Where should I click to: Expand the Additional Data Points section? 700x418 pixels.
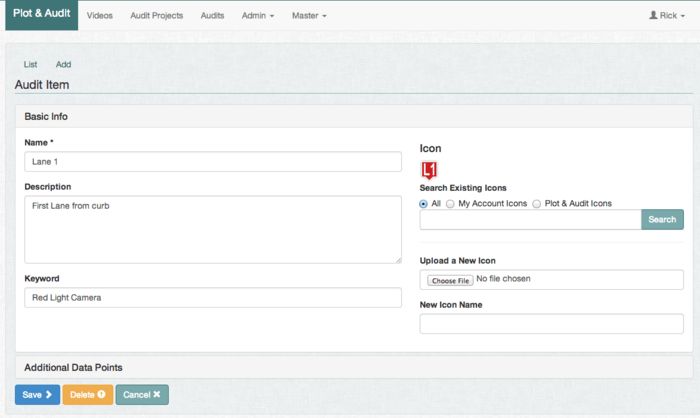[x=73, y=368]
